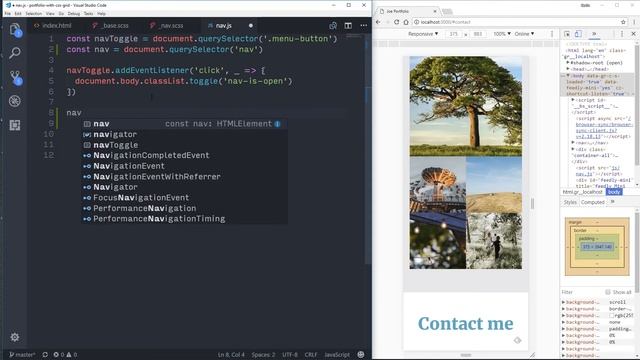Screen dimensions: 640x360
Task: Click the inspect element picker in DevTools
Action: (567, 34)
